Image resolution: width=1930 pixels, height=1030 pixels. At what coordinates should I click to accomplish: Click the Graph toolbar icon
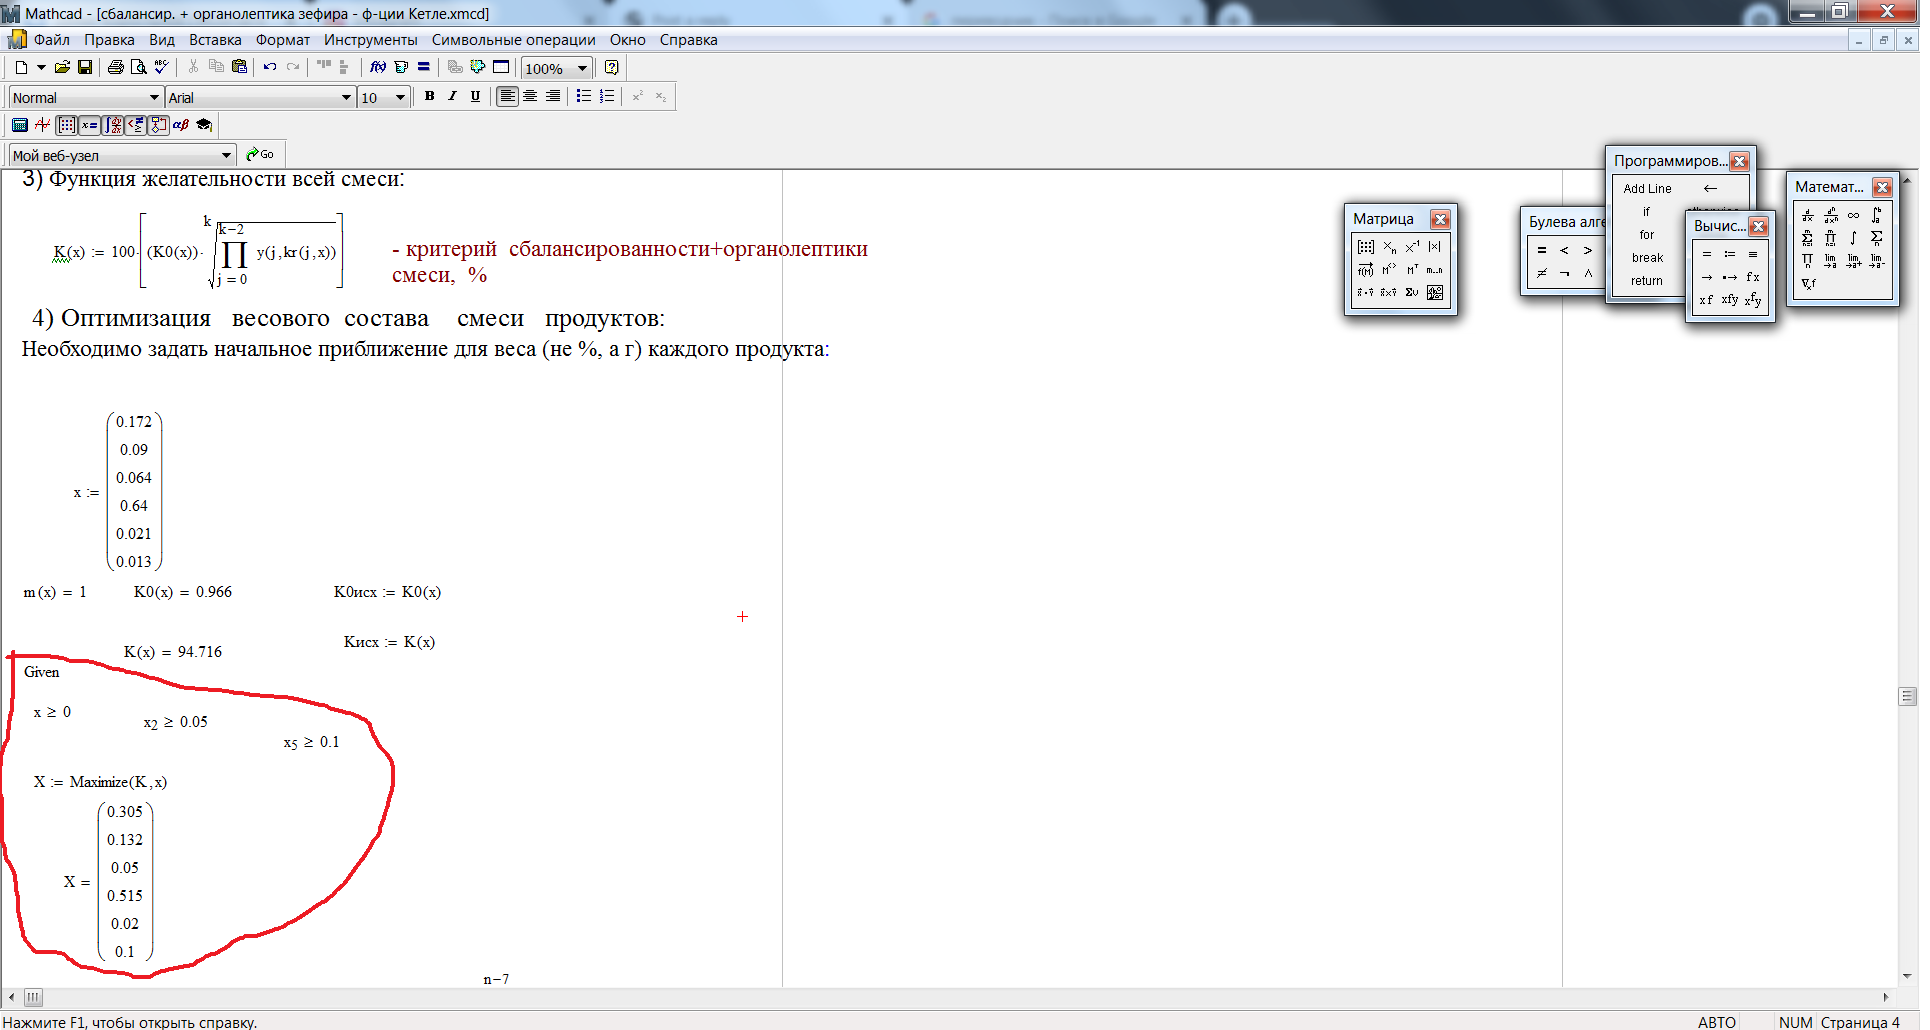(42, 125)
